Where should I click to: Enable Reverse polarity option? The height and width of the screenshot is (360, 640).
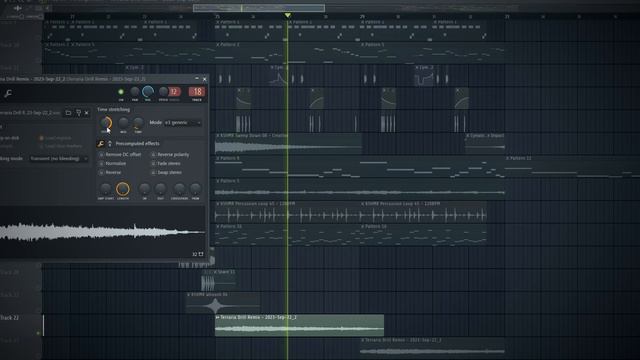coord(170,155)
